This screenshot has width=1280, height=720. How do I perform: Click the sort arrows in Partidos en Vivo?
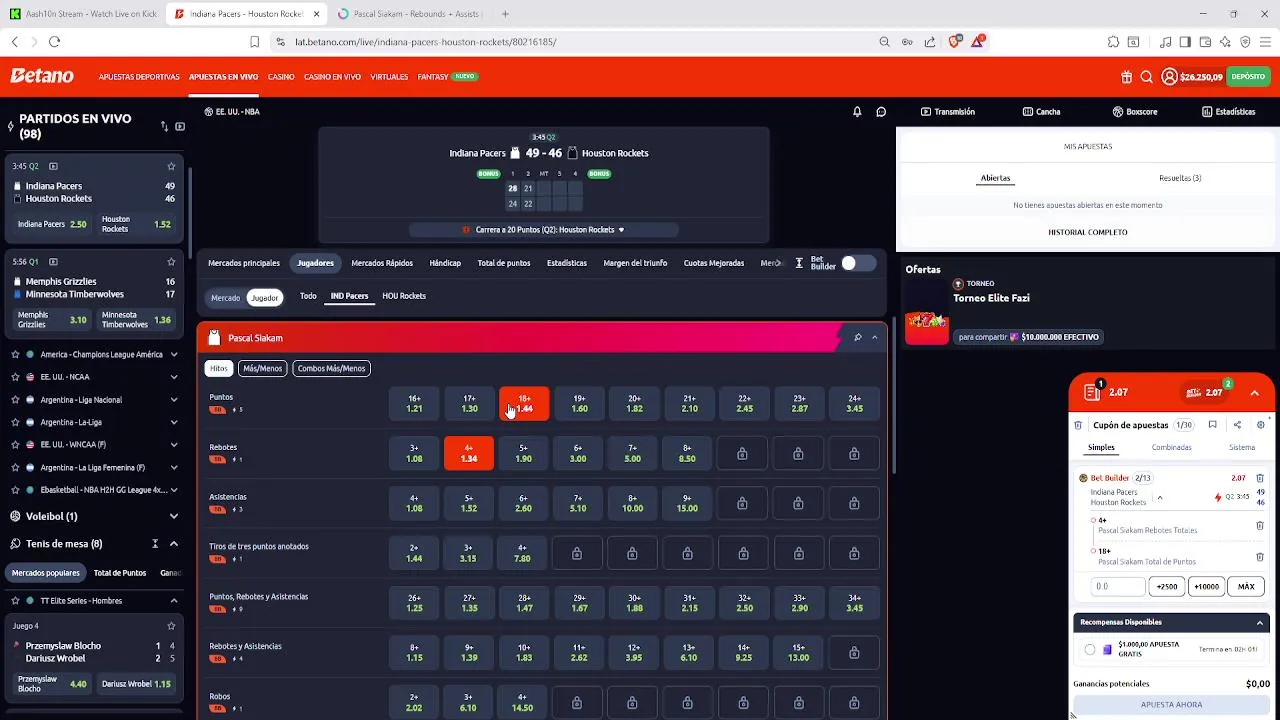(x=164, y=126)
